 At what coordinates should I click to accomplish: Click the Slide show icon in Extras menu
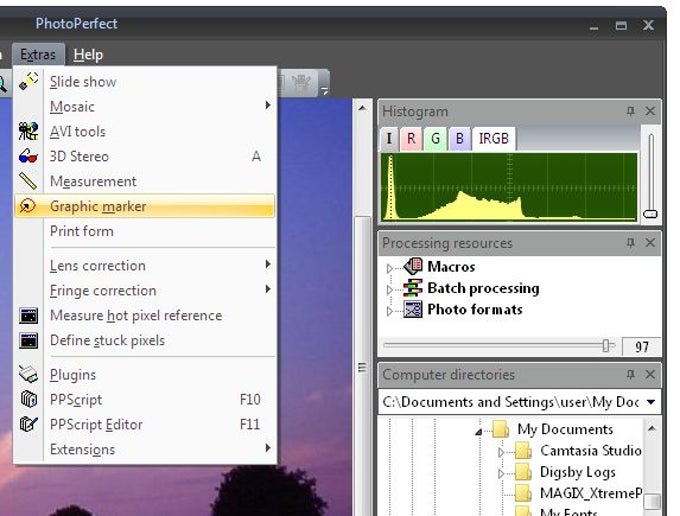(29, 81)
